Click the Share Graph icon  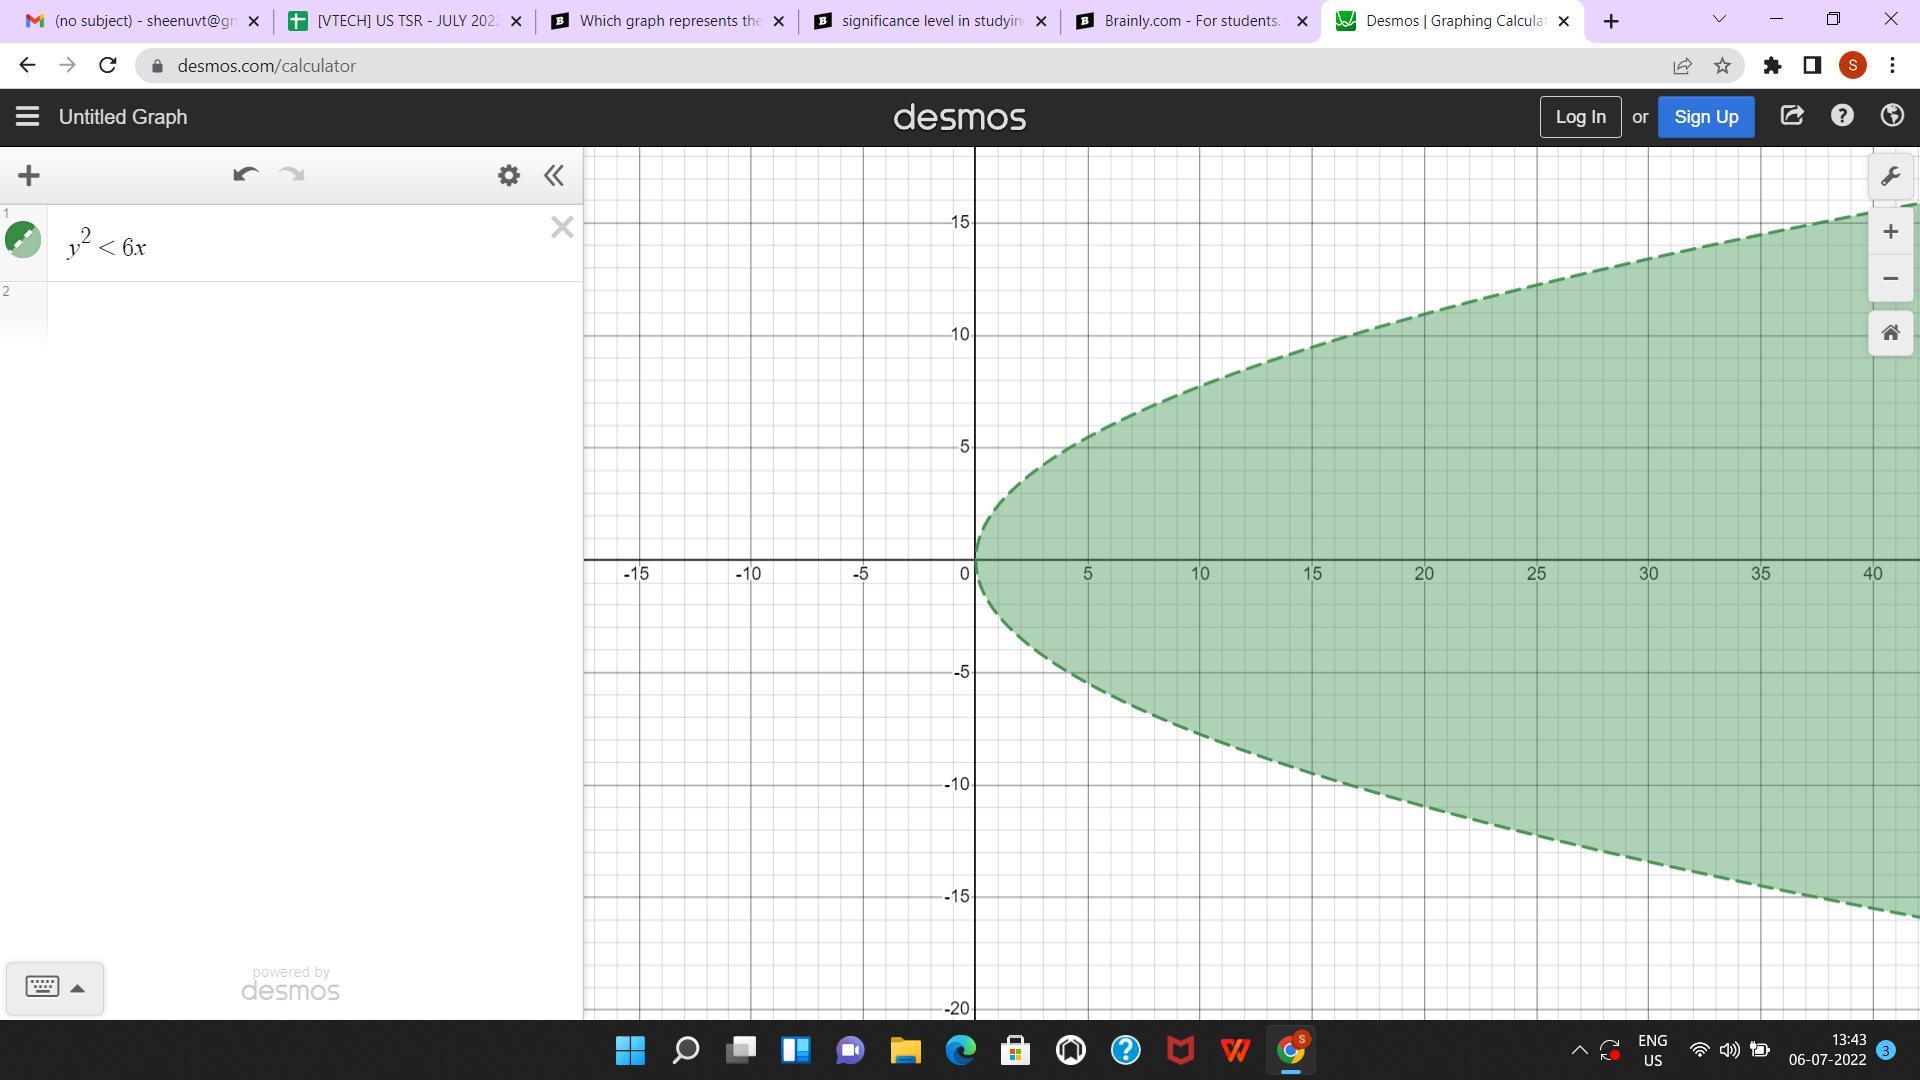tap(1791, 116)
